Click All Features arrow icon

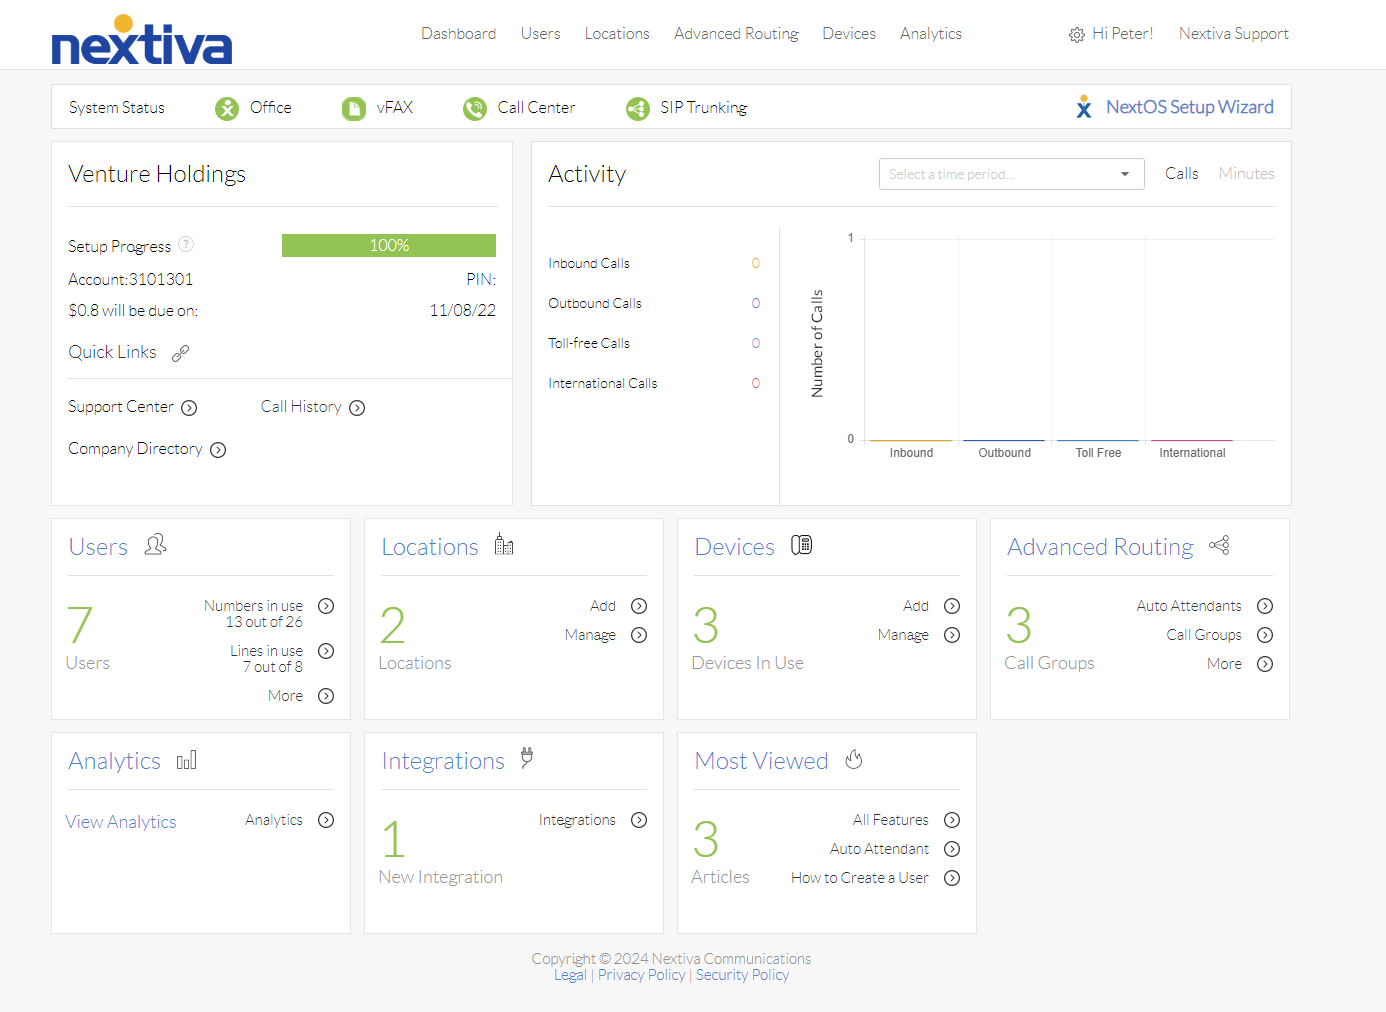point(952,820)
